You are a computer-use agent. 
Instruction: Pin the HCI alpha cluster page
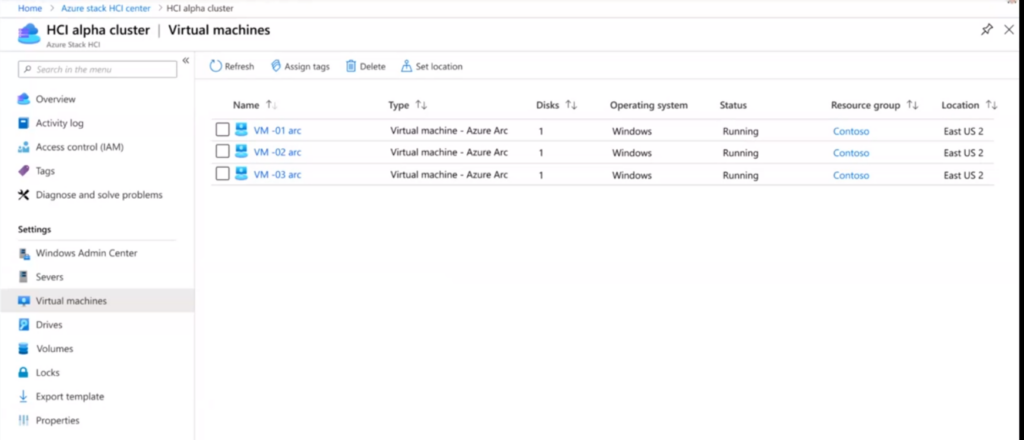[x=987, y=29]
